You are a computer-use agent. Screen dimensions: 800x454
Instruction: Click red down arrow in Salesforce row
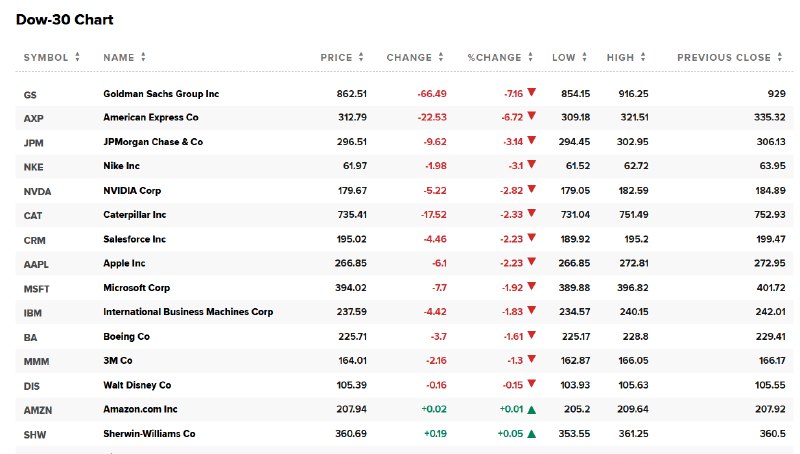(x=532, y=238)
